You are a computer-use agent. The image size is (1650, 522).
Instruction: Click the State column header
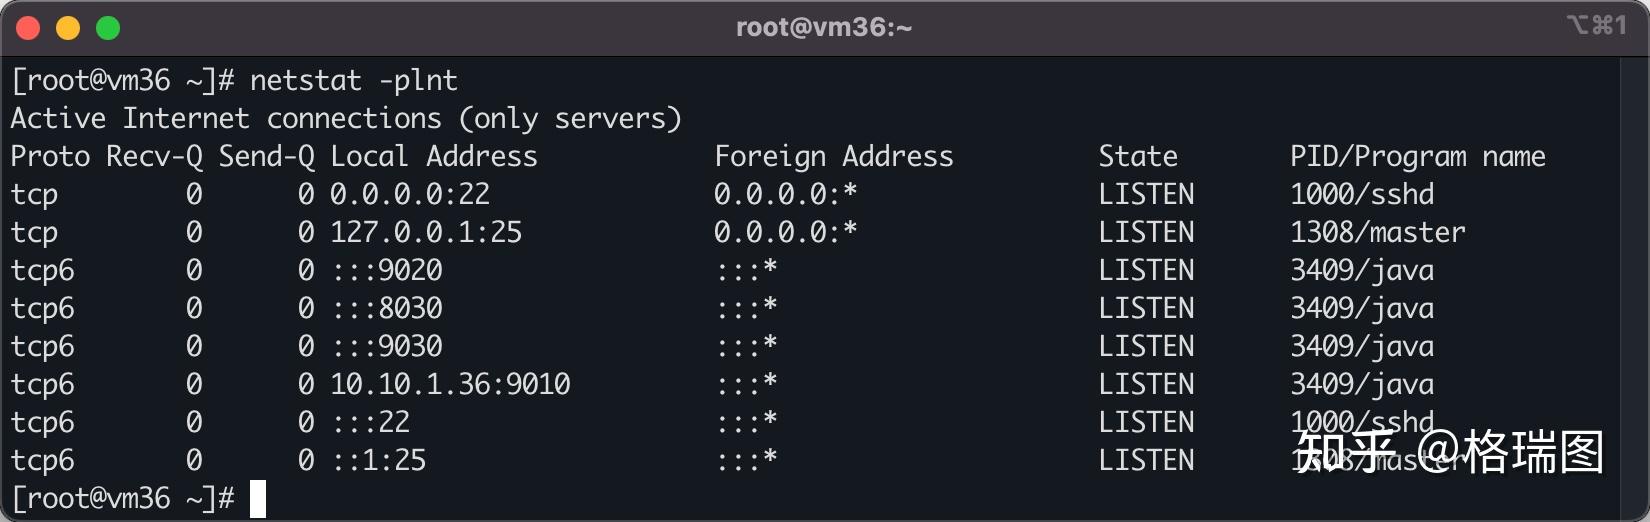1138,156
